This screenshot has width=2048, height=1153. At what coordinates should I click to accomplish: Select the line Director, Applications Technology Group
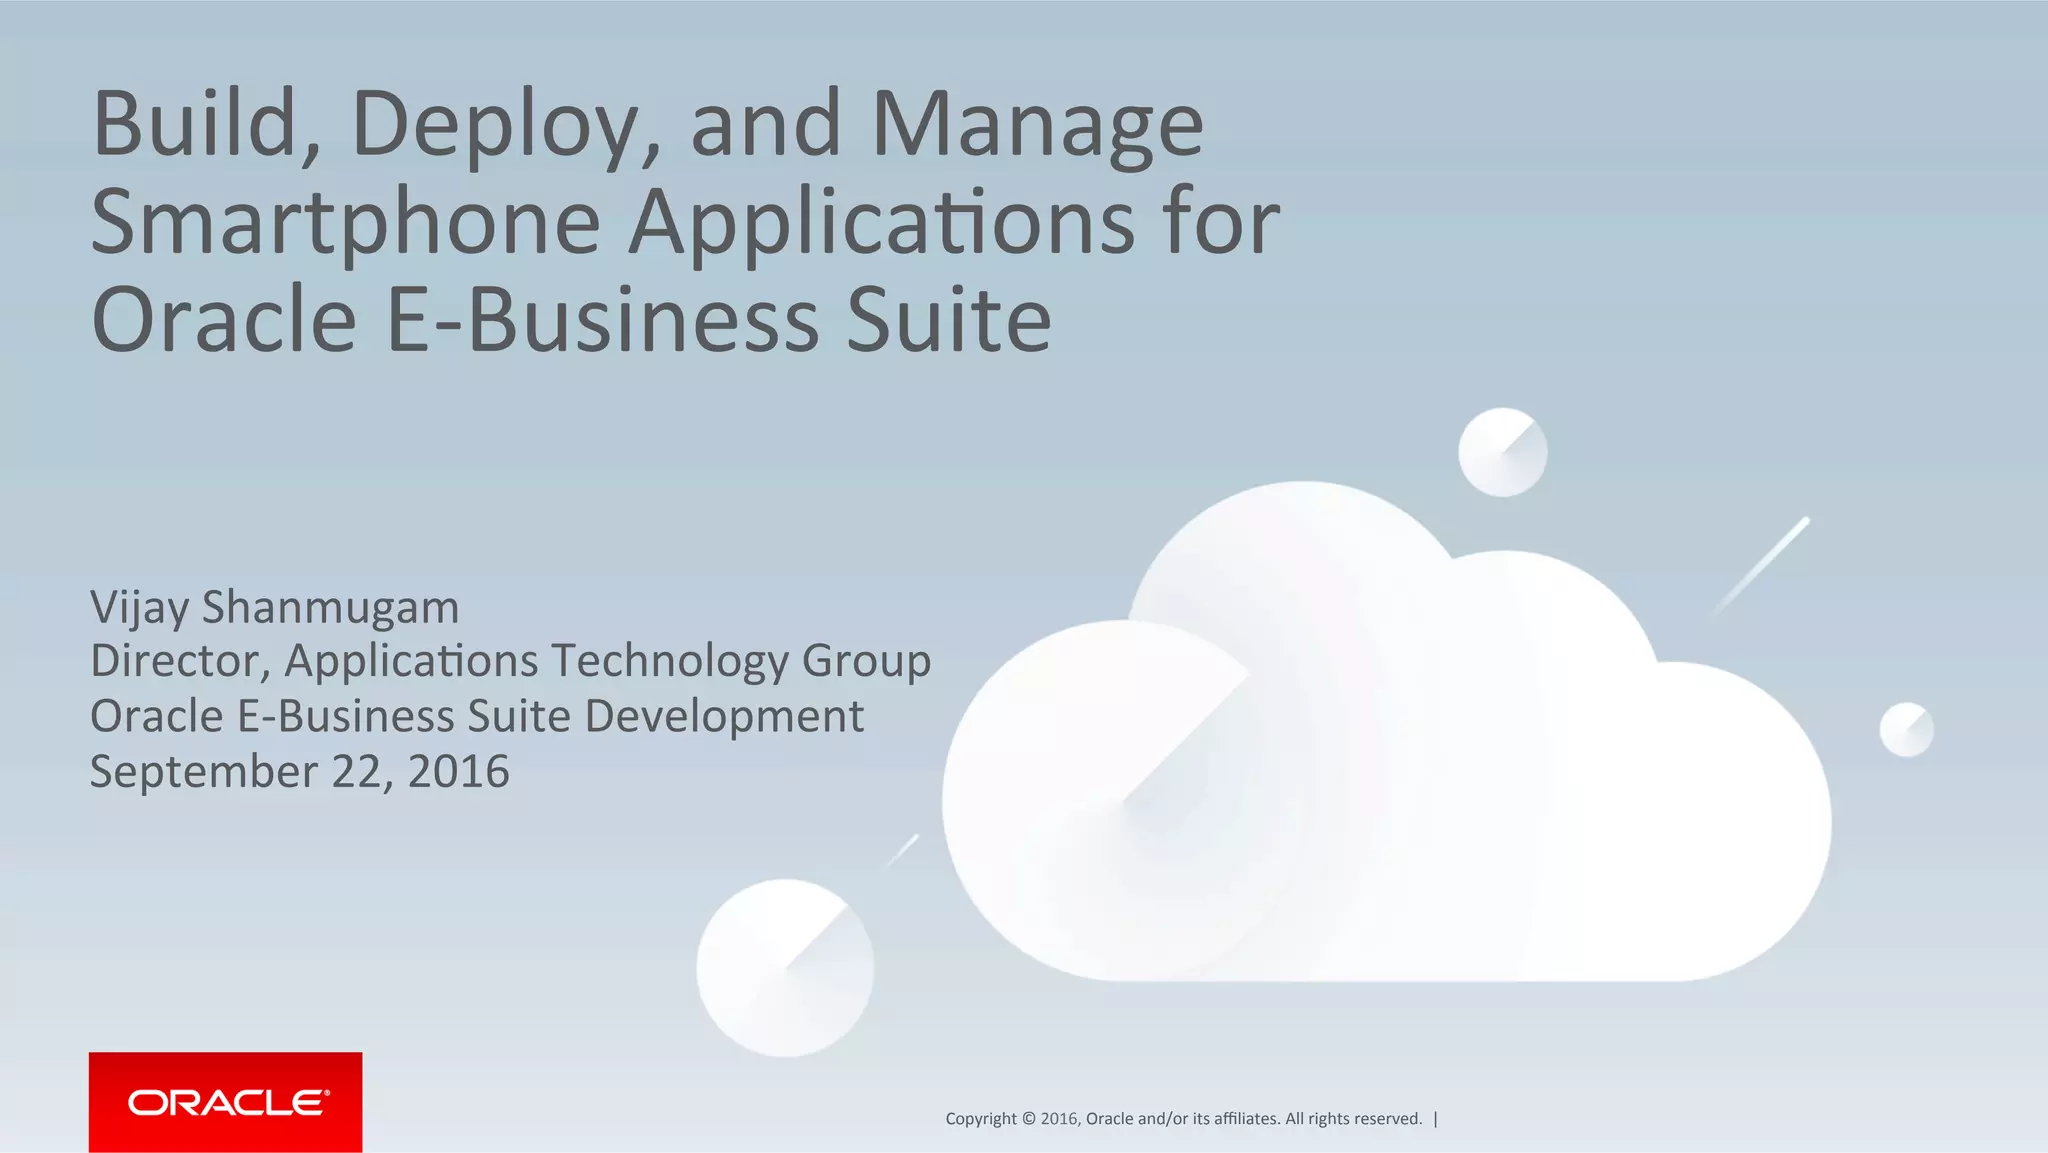(x=511, y=661)
